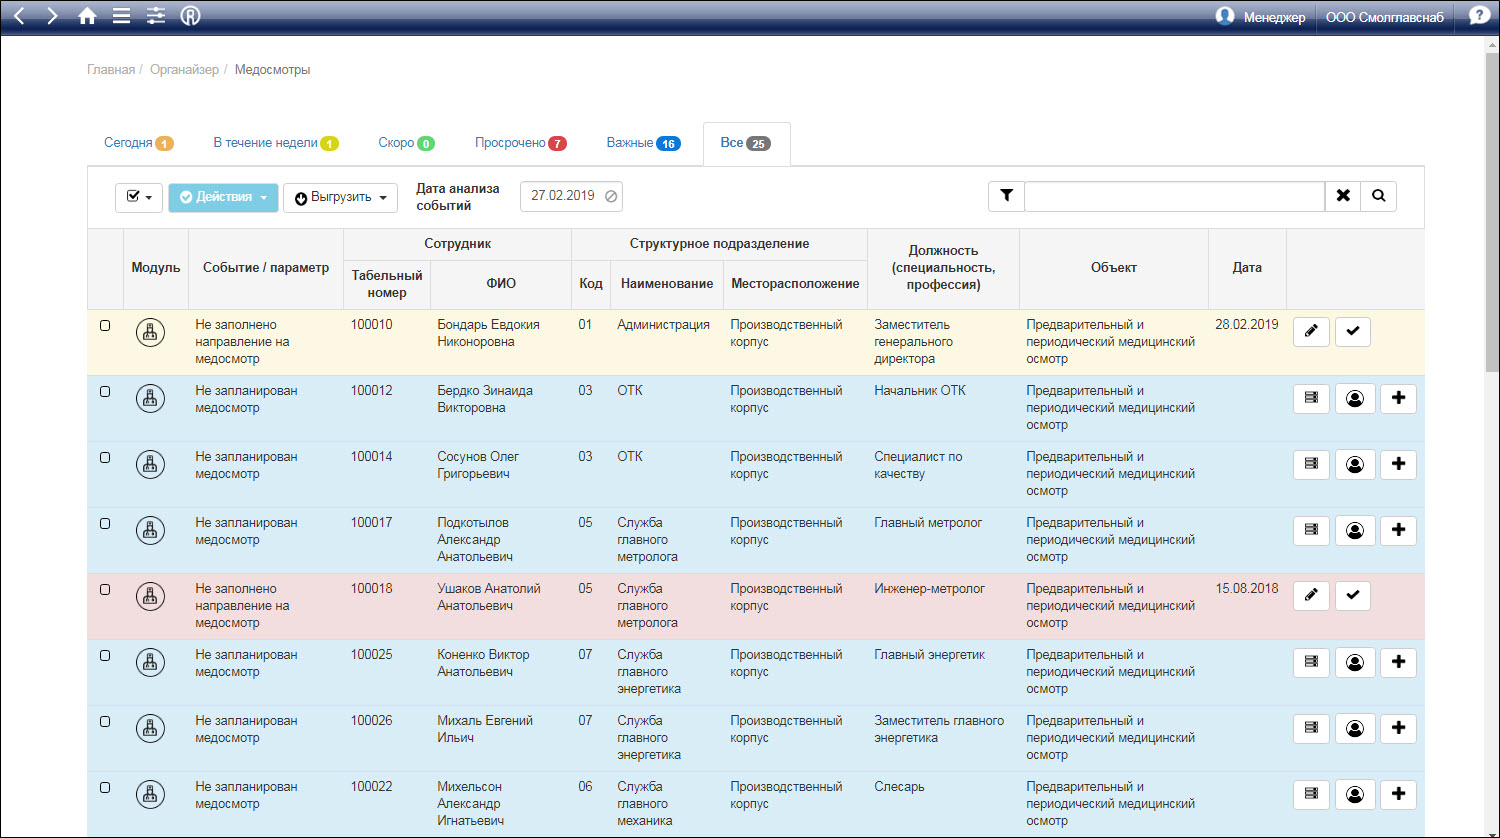Image resolution: width=1500 pixels, height=838 pixels.
Task: Go forward with the right arrow
Action: [52, 16]
